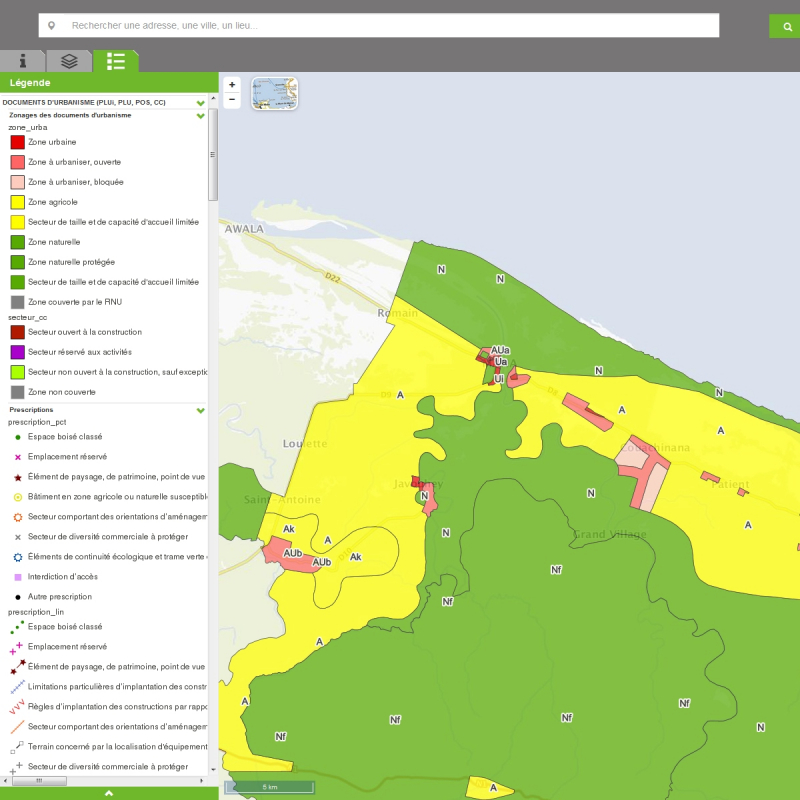Click the address search input field
The image size is (800, 800).
click(379, 26)
